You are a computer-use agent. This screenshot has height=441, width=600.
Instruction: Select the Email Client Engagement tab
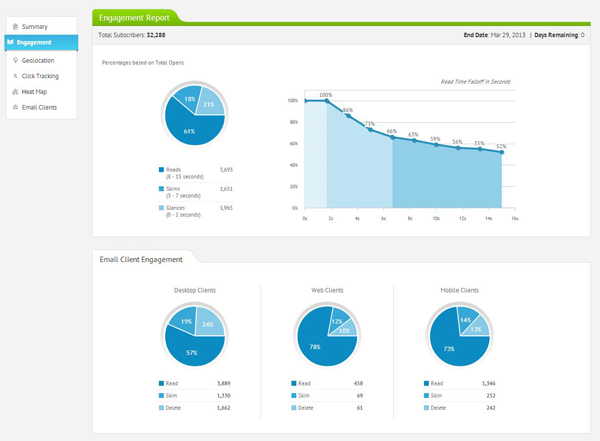pyautogui.click(x=141, y=260)
